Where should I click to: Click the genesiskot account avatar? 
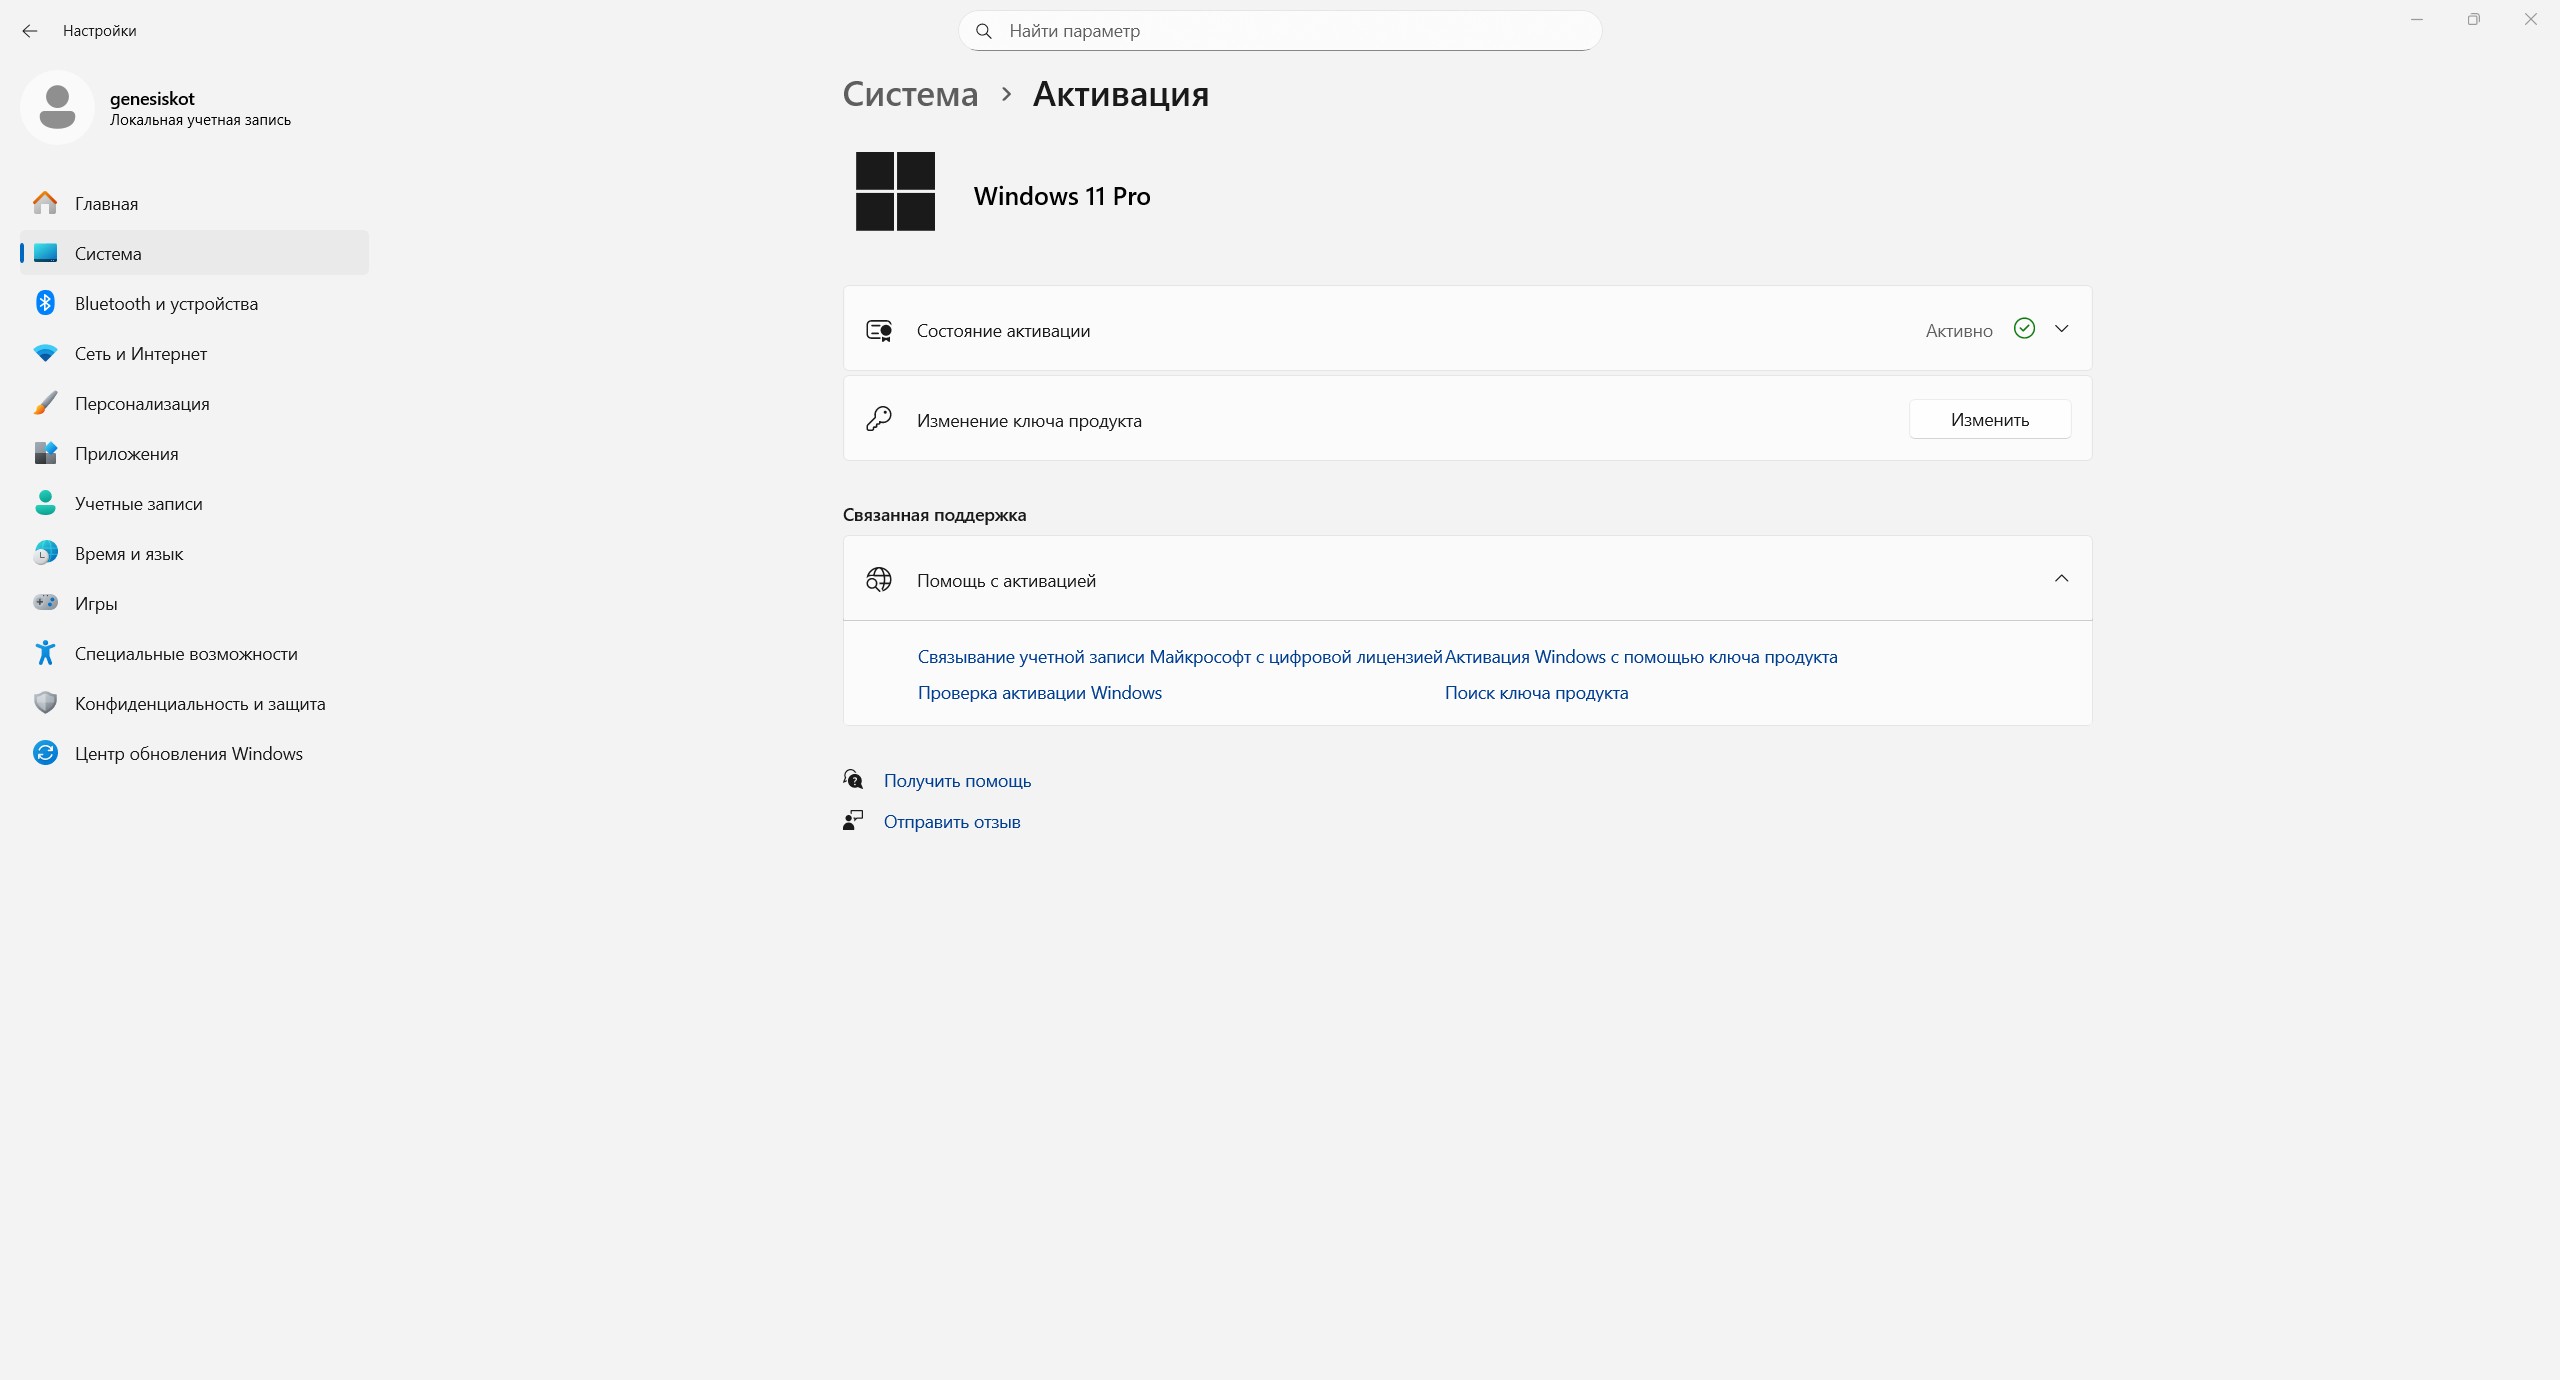(57, 107)
